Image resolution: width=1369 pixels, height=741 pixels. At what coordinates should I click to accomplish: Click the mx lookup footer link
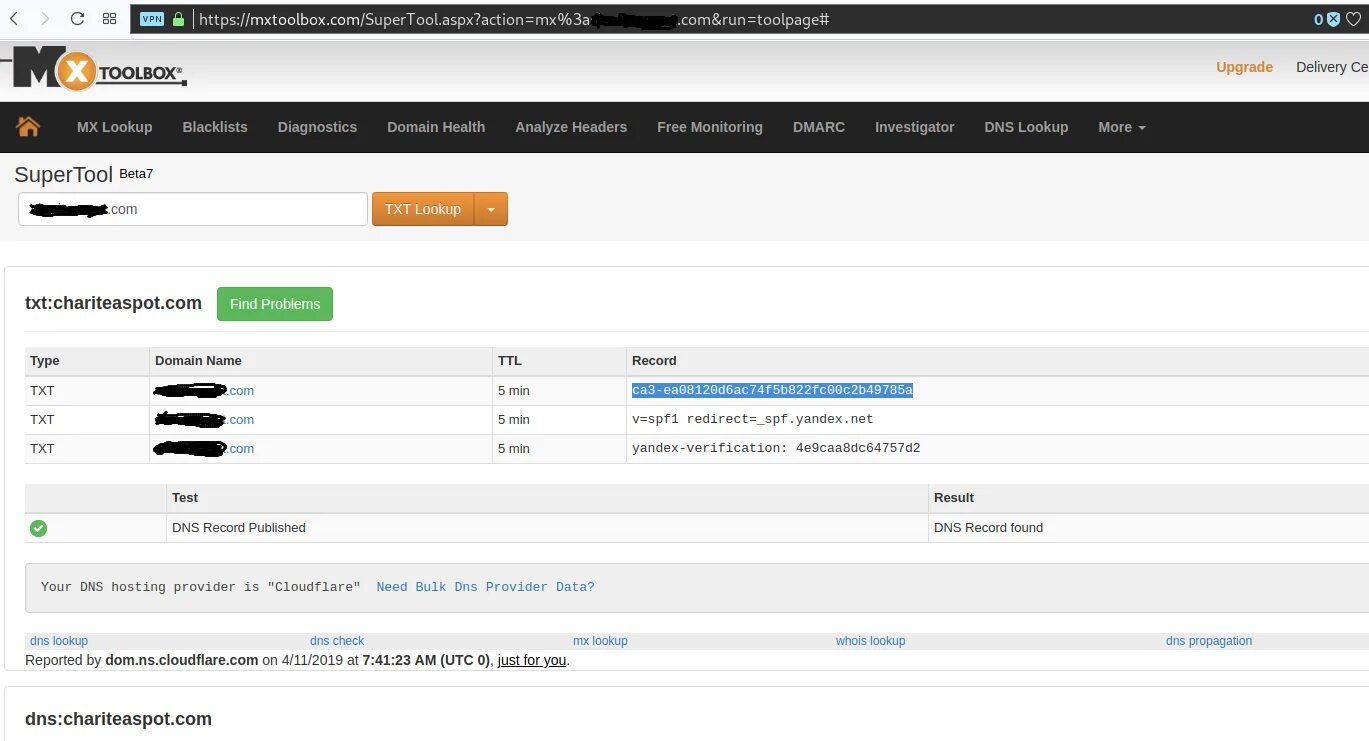pyautogui.click(x=600, y=641)
